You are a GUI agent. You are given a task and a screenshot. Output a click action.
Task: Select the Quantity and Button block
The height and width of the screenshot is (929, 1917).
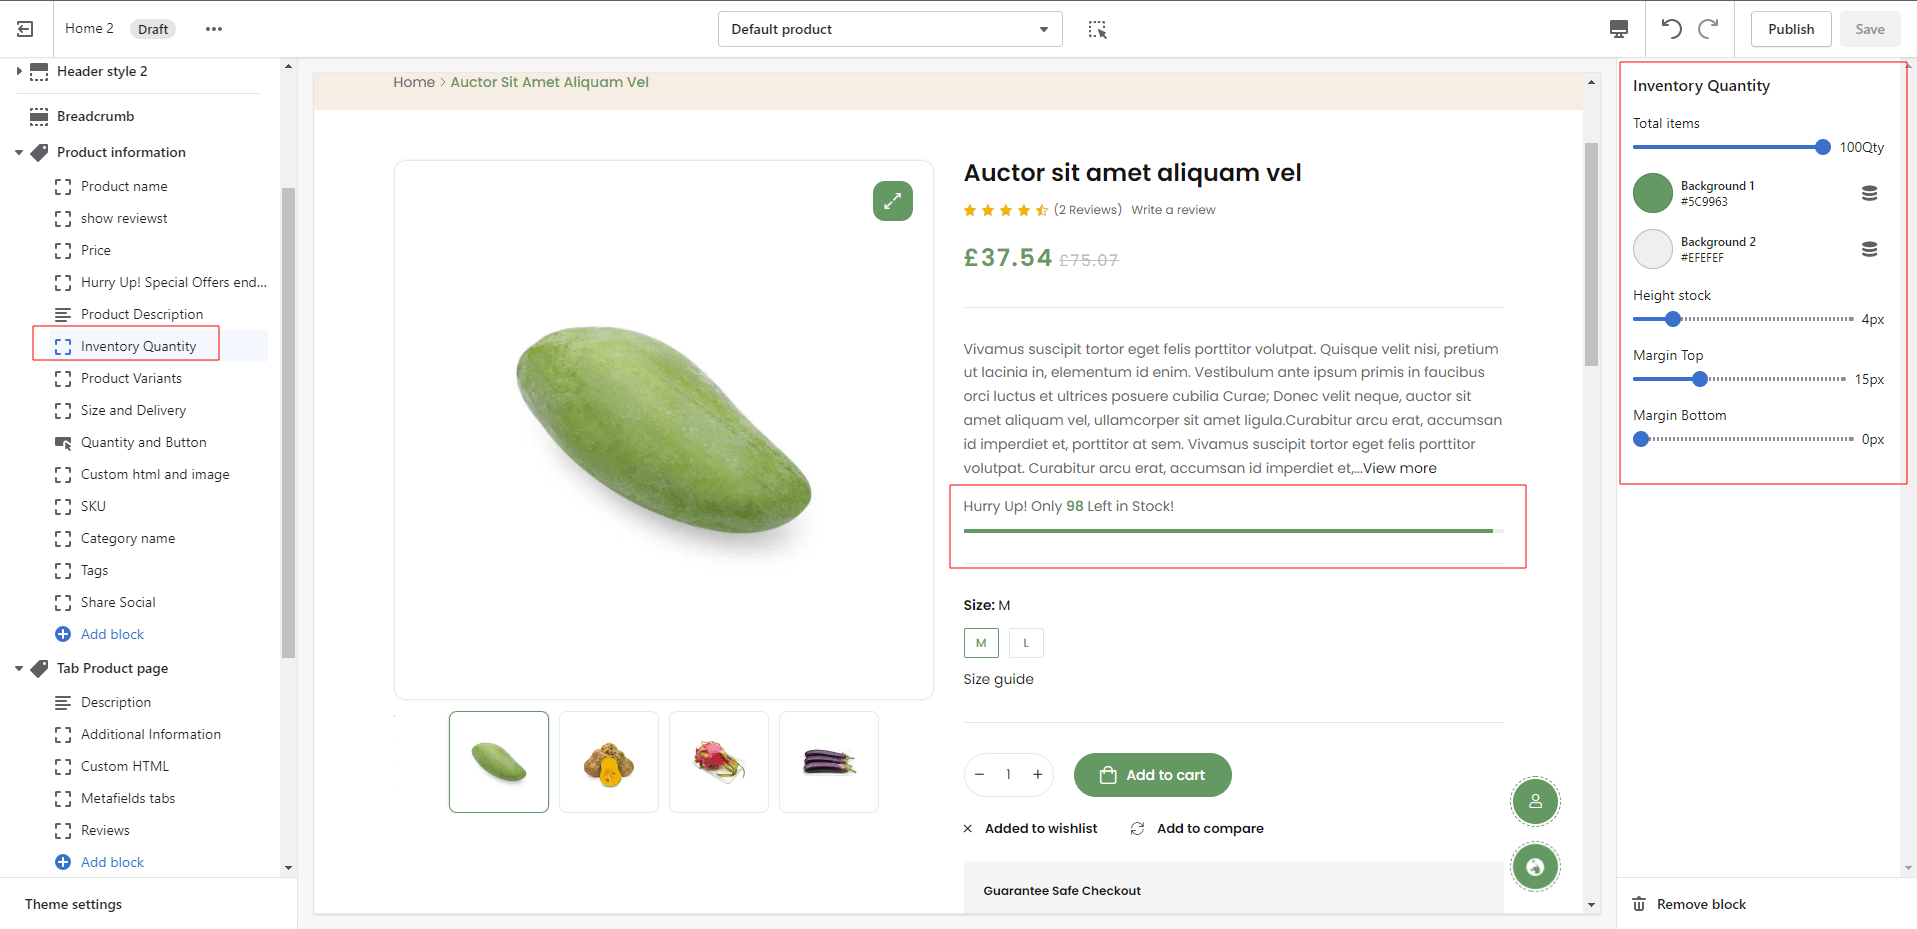click(143, 442)
